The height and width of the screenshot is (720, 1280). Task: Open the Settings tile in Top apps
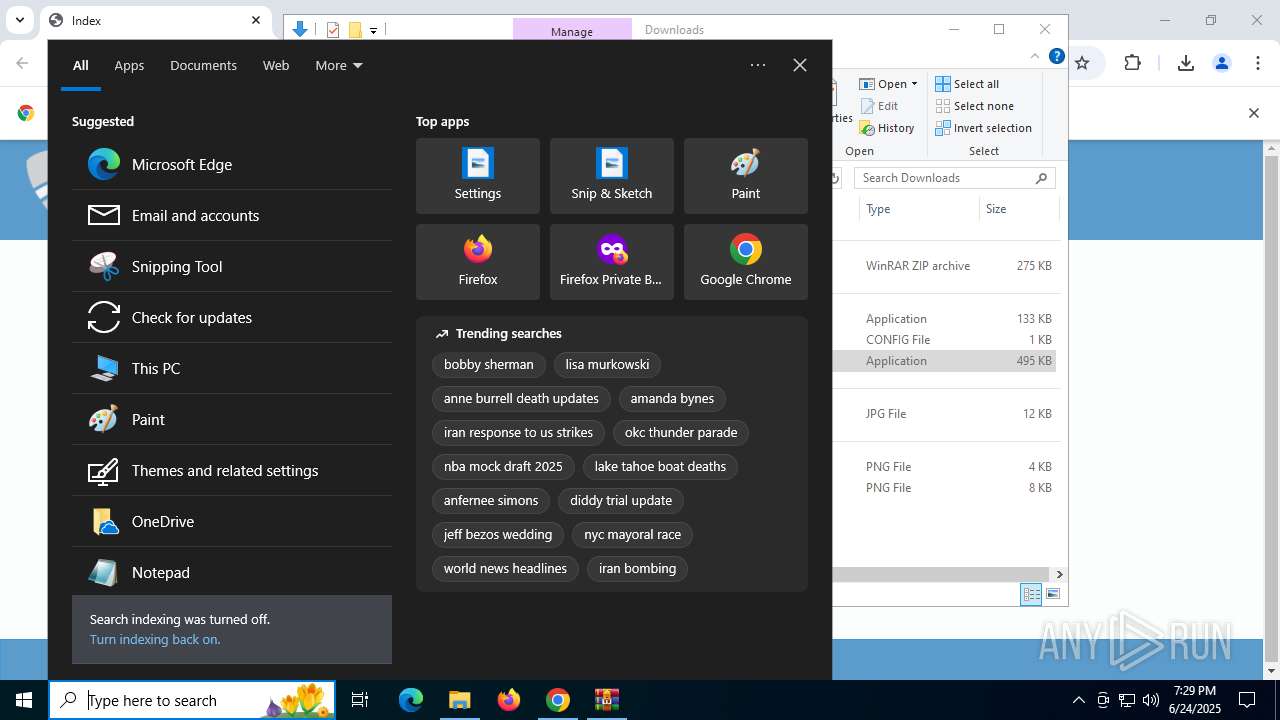478,176
